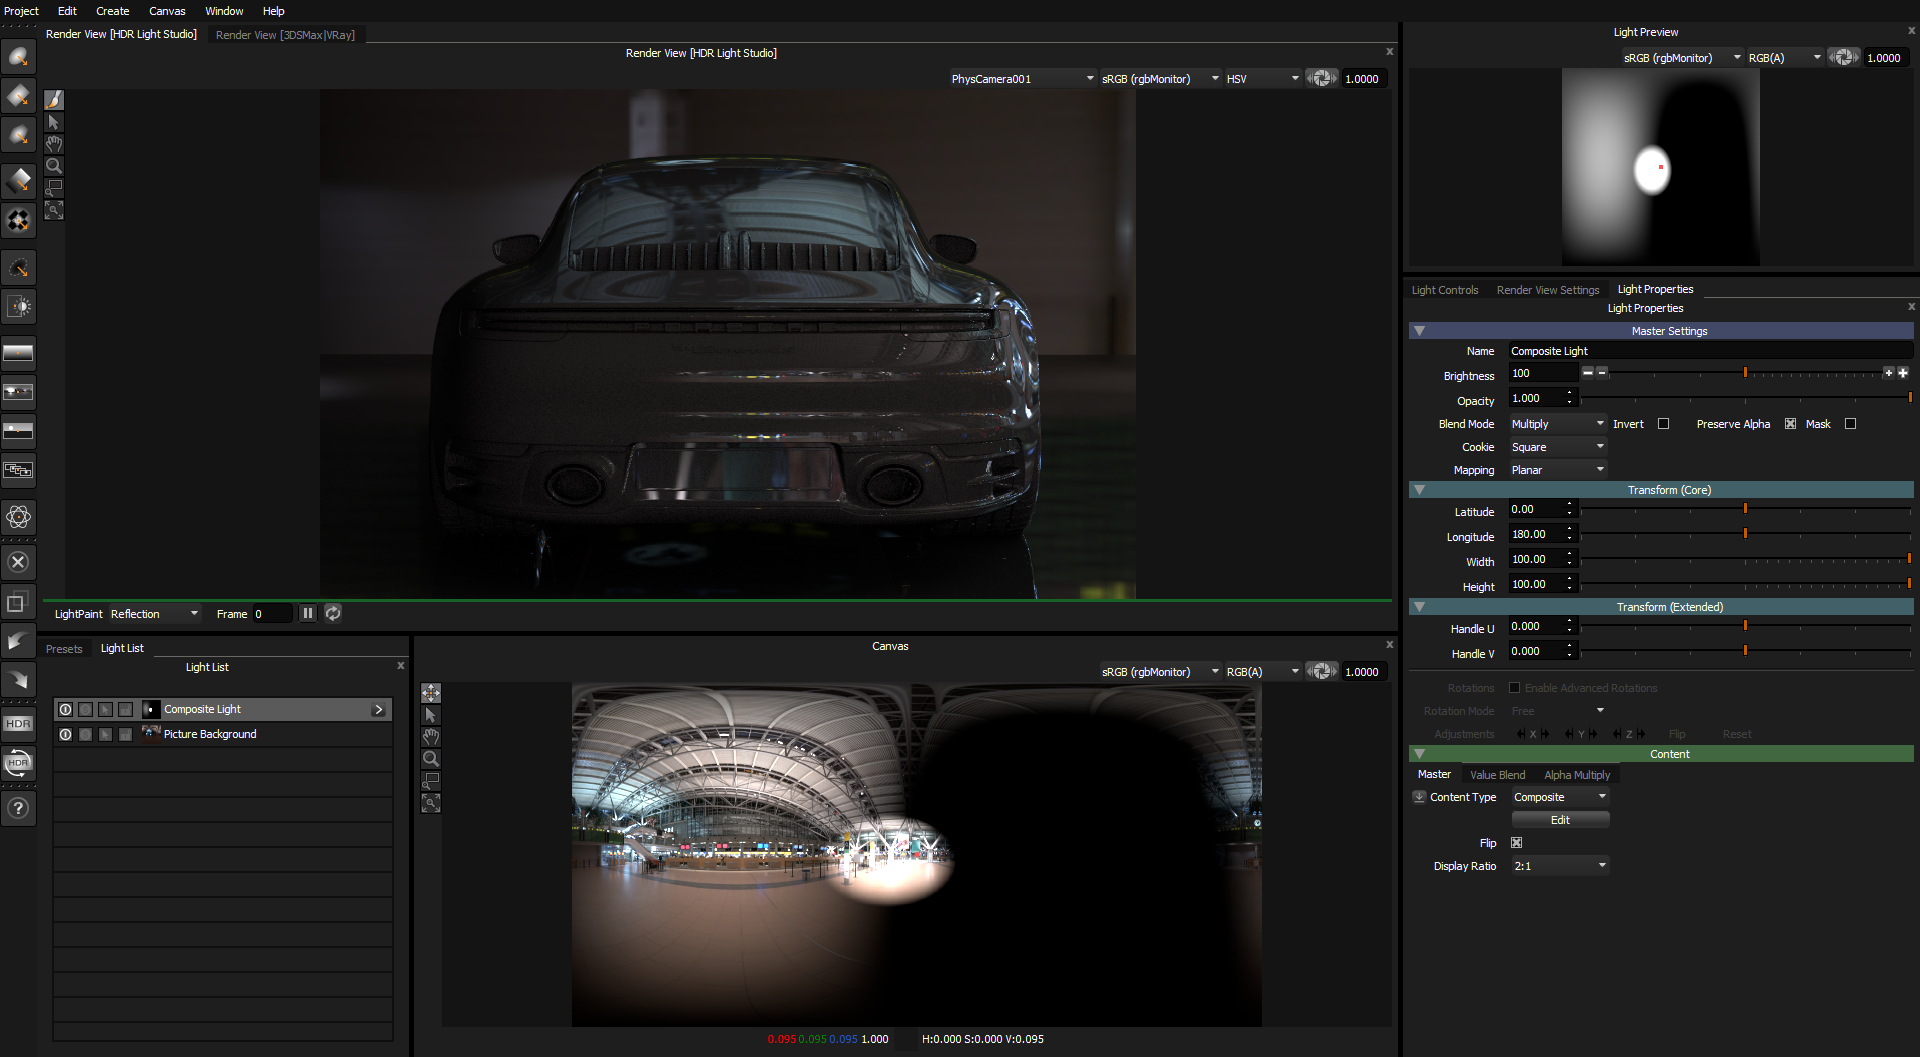
Task: Open the Blend Mode Multiply dropdown
Action: click(1557, 424)
